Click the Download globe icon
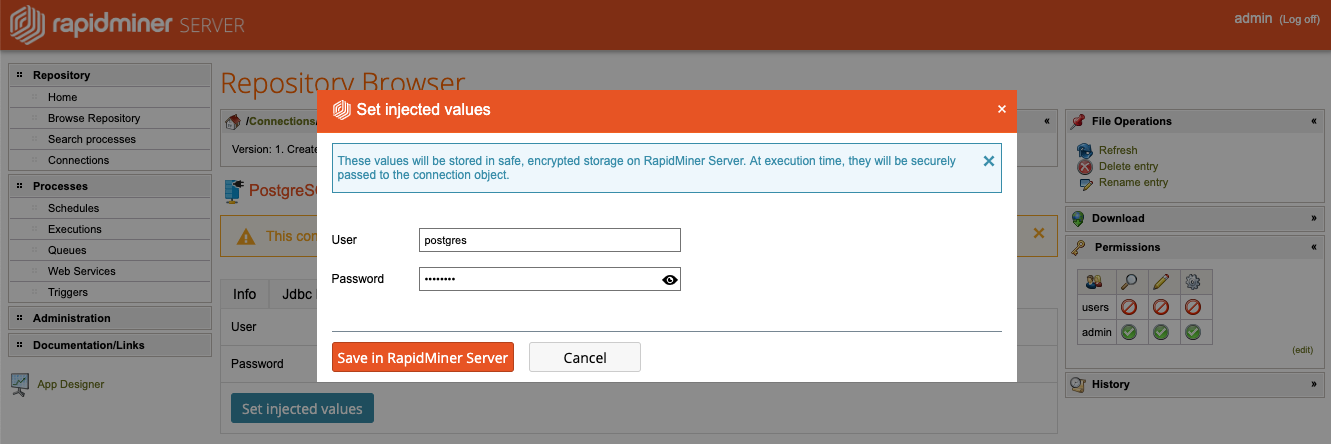This screenshot has width=1331, height=444. [x=1078, y=218]
